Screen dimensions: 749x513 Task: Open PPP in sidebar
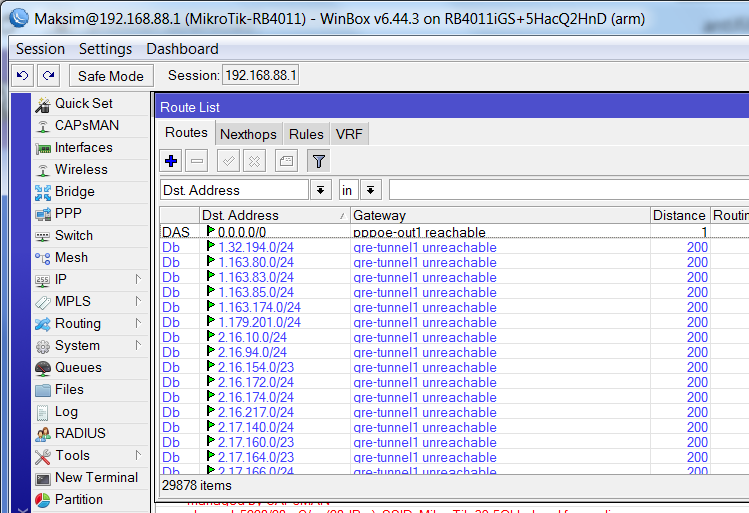(x=91, y=214)
